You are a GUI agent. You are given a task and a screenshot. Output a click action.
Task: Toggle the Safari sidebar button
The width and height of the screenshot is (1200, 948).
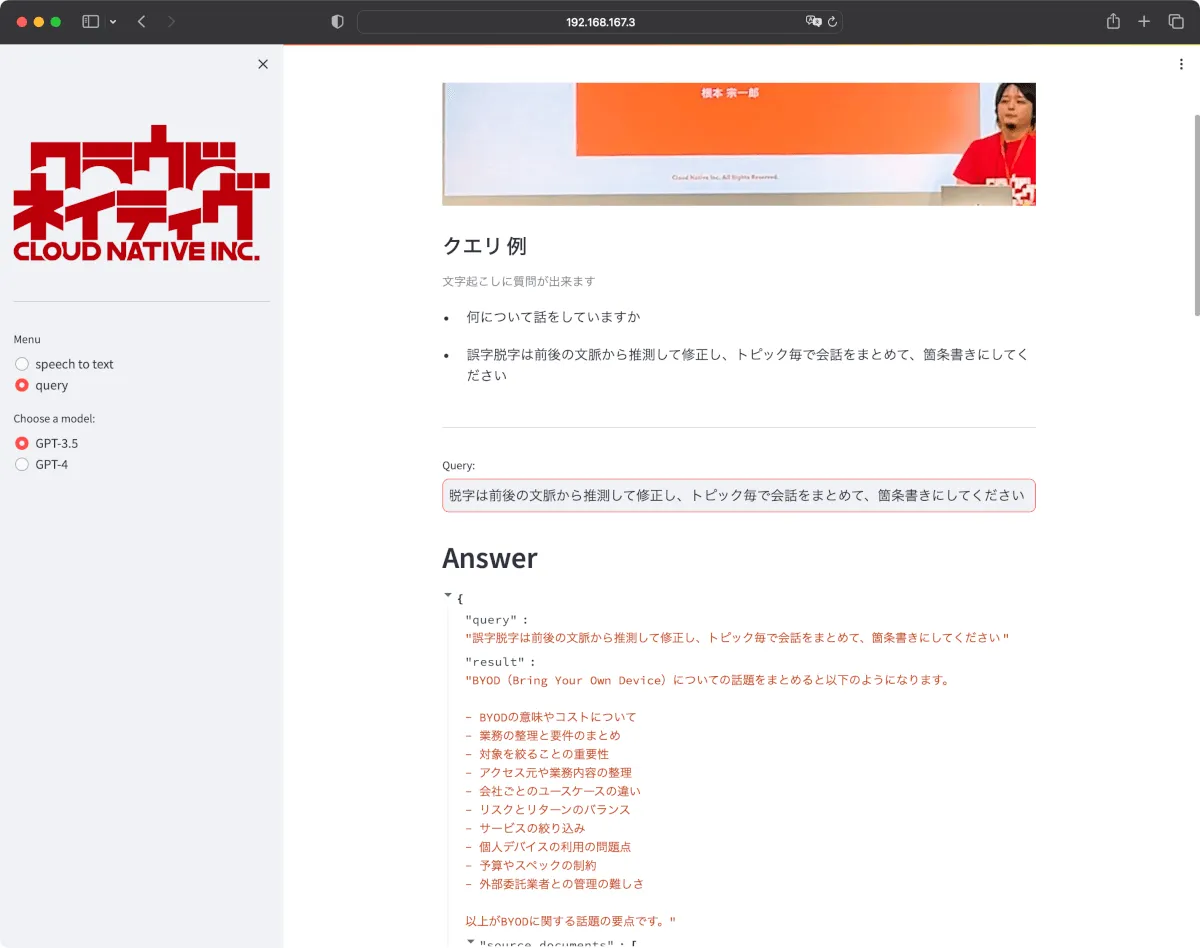[x=90, y=21]
